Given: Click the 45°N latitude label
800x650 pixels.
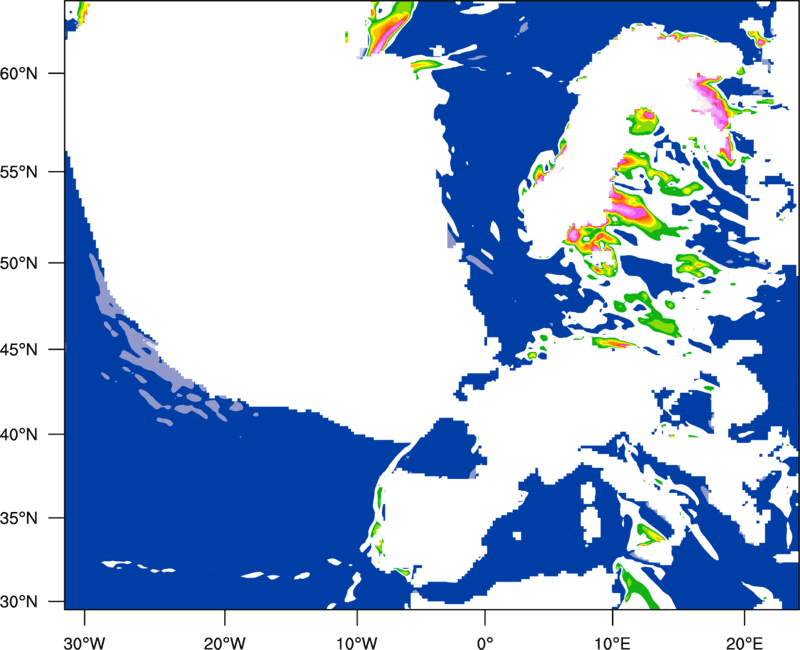Looking at the screenshot, I should point(19,349).
